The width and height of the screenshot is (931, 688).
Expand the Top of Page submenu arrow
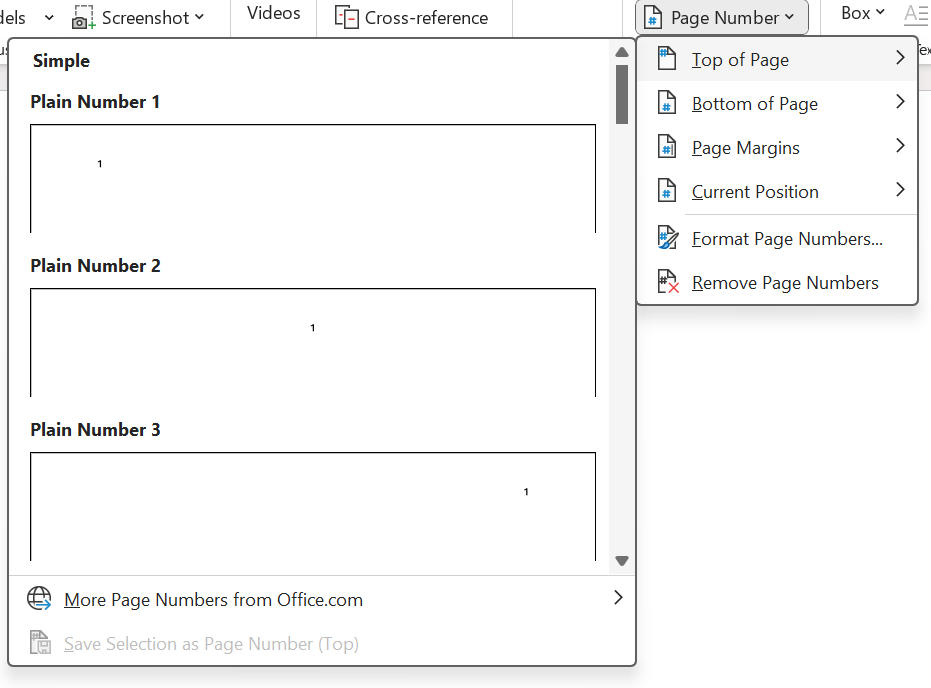pos(900,57)
